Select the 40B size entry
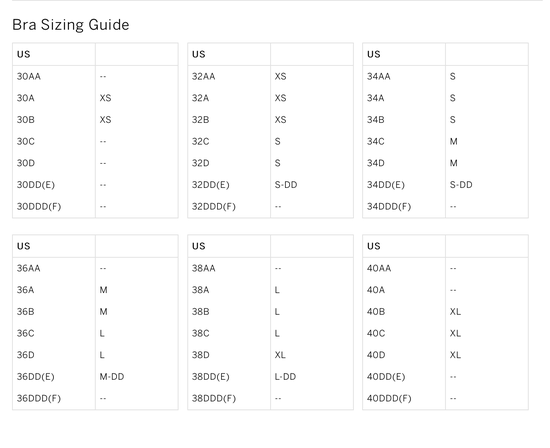The image size is (550, 448). tap(376, 312)
